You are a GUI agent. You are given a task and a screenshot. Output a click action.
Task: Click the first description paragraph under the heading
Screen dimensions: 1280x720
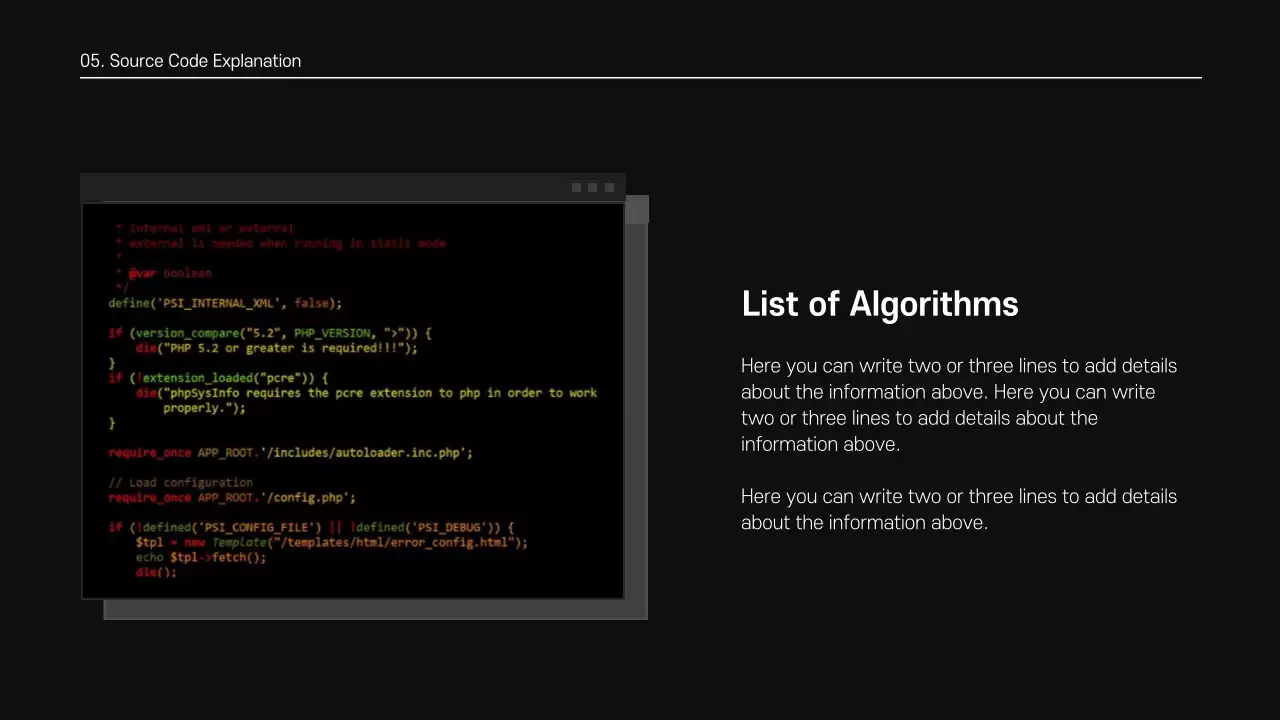point(958,405)
